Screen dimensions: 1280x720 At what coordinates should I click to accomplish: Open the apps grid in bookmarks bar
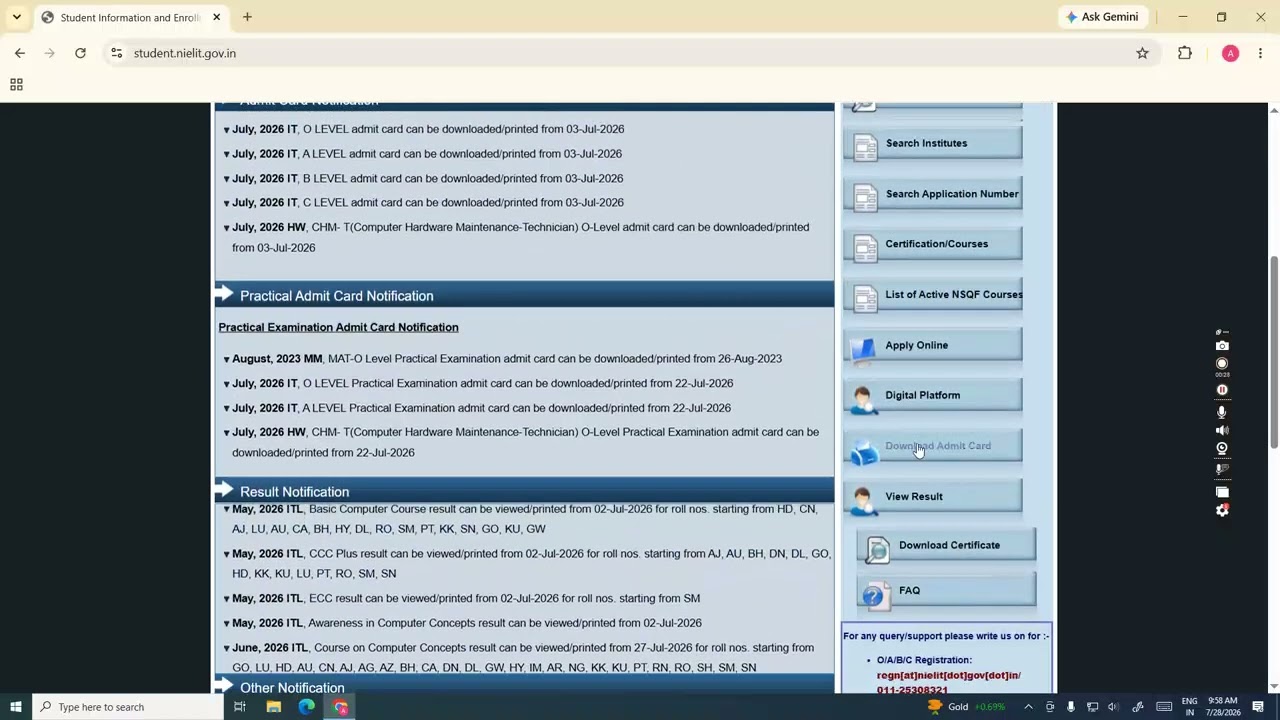click(x=16, y=85)
